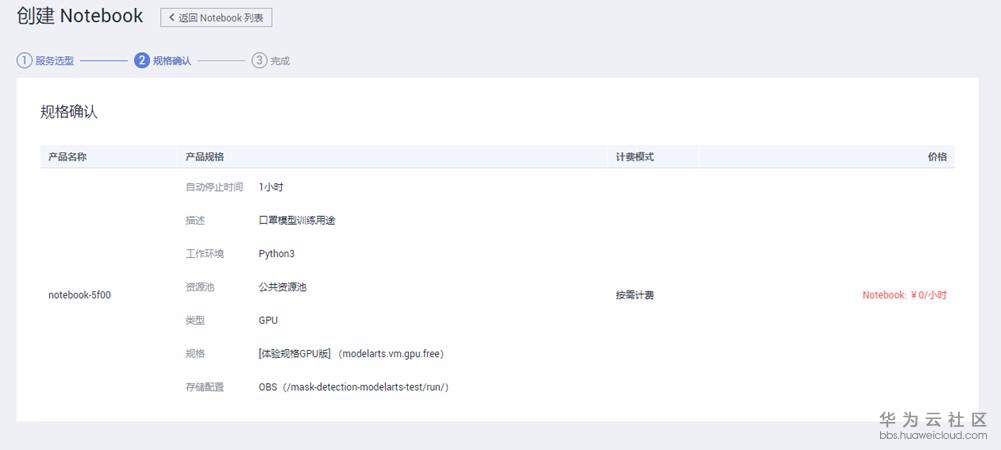Select the 规格确认 step label
1001x450 pixels.
pos(172,61)
